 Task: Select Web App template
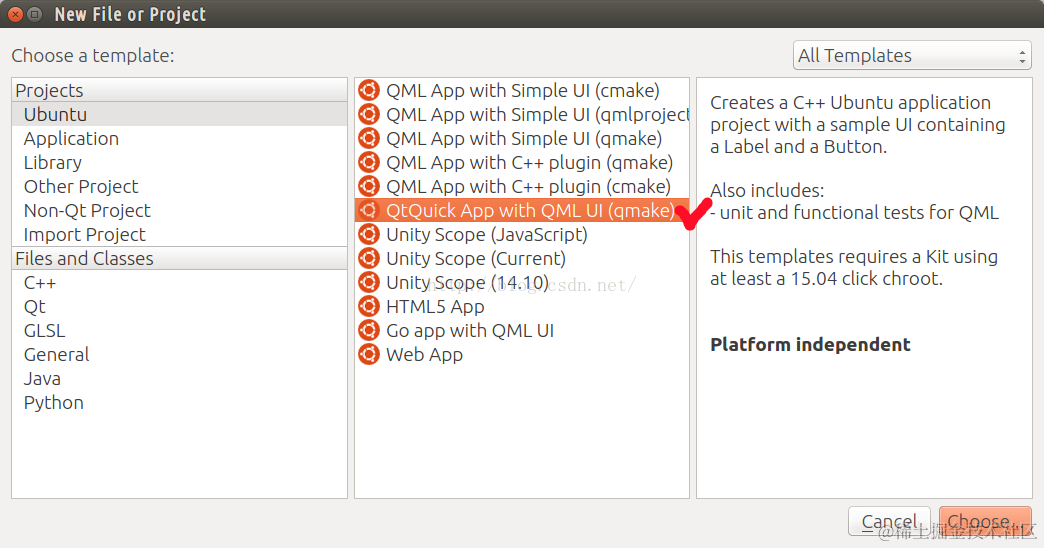pyautogui.click(x=522, y=354)
